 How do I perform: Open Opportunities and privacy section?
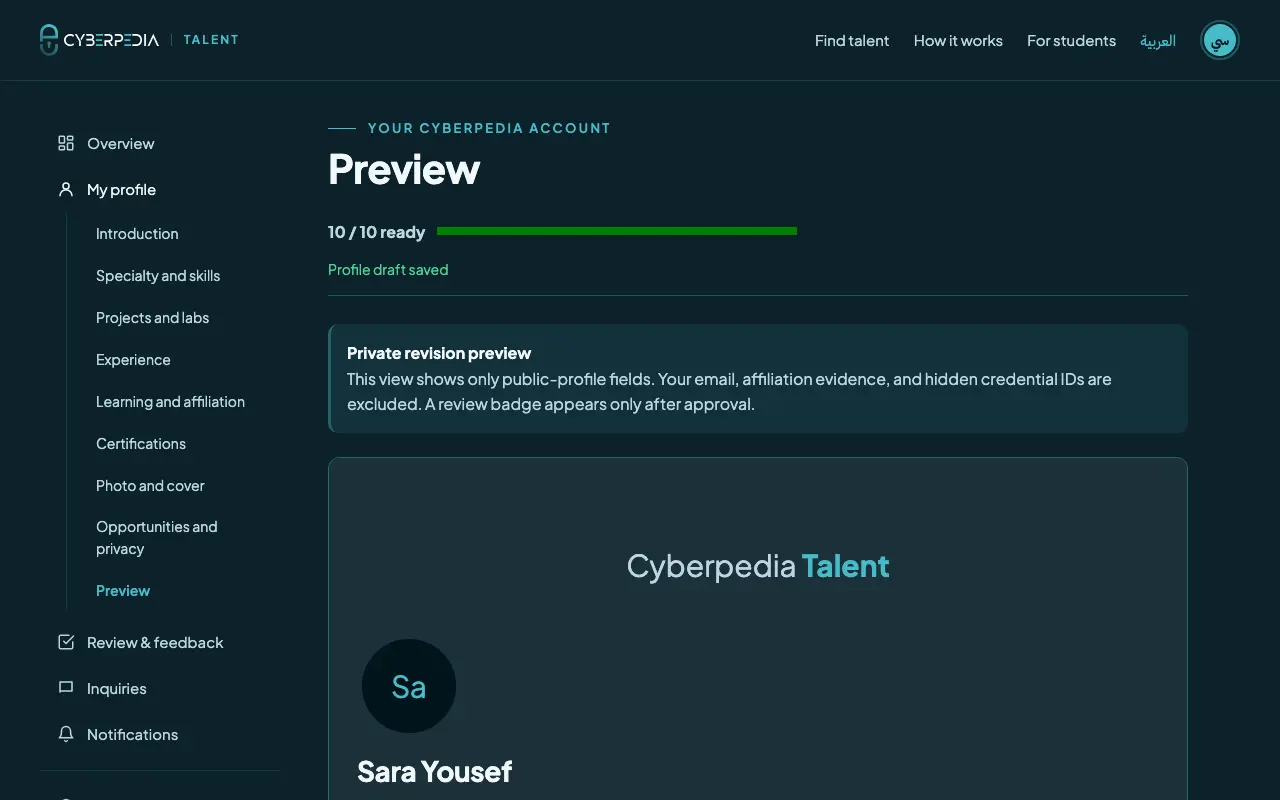click(x=157, y=538)
